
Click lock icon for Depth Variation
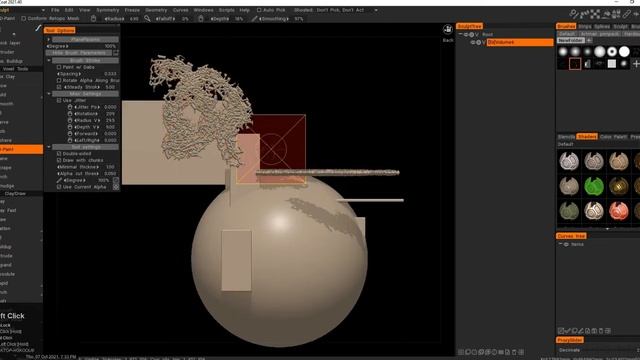click(x=70, y=127)
